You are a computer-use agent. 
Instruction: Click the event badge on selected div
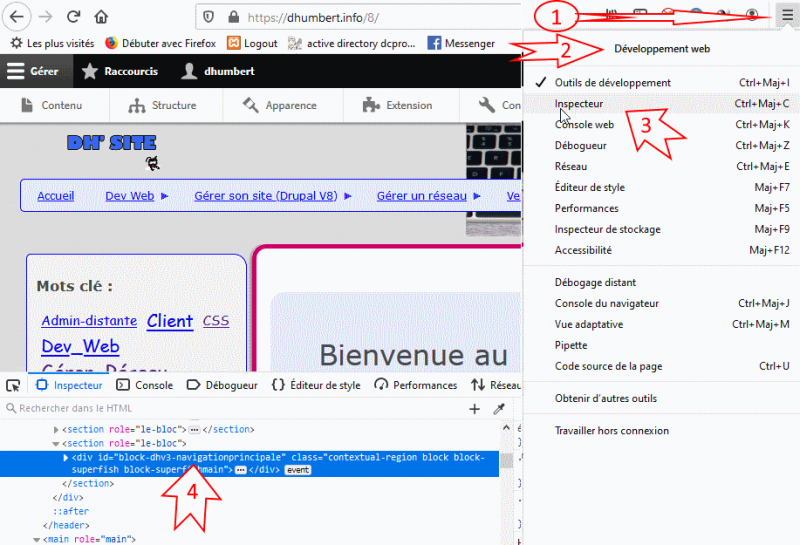[x=298, y=469]
